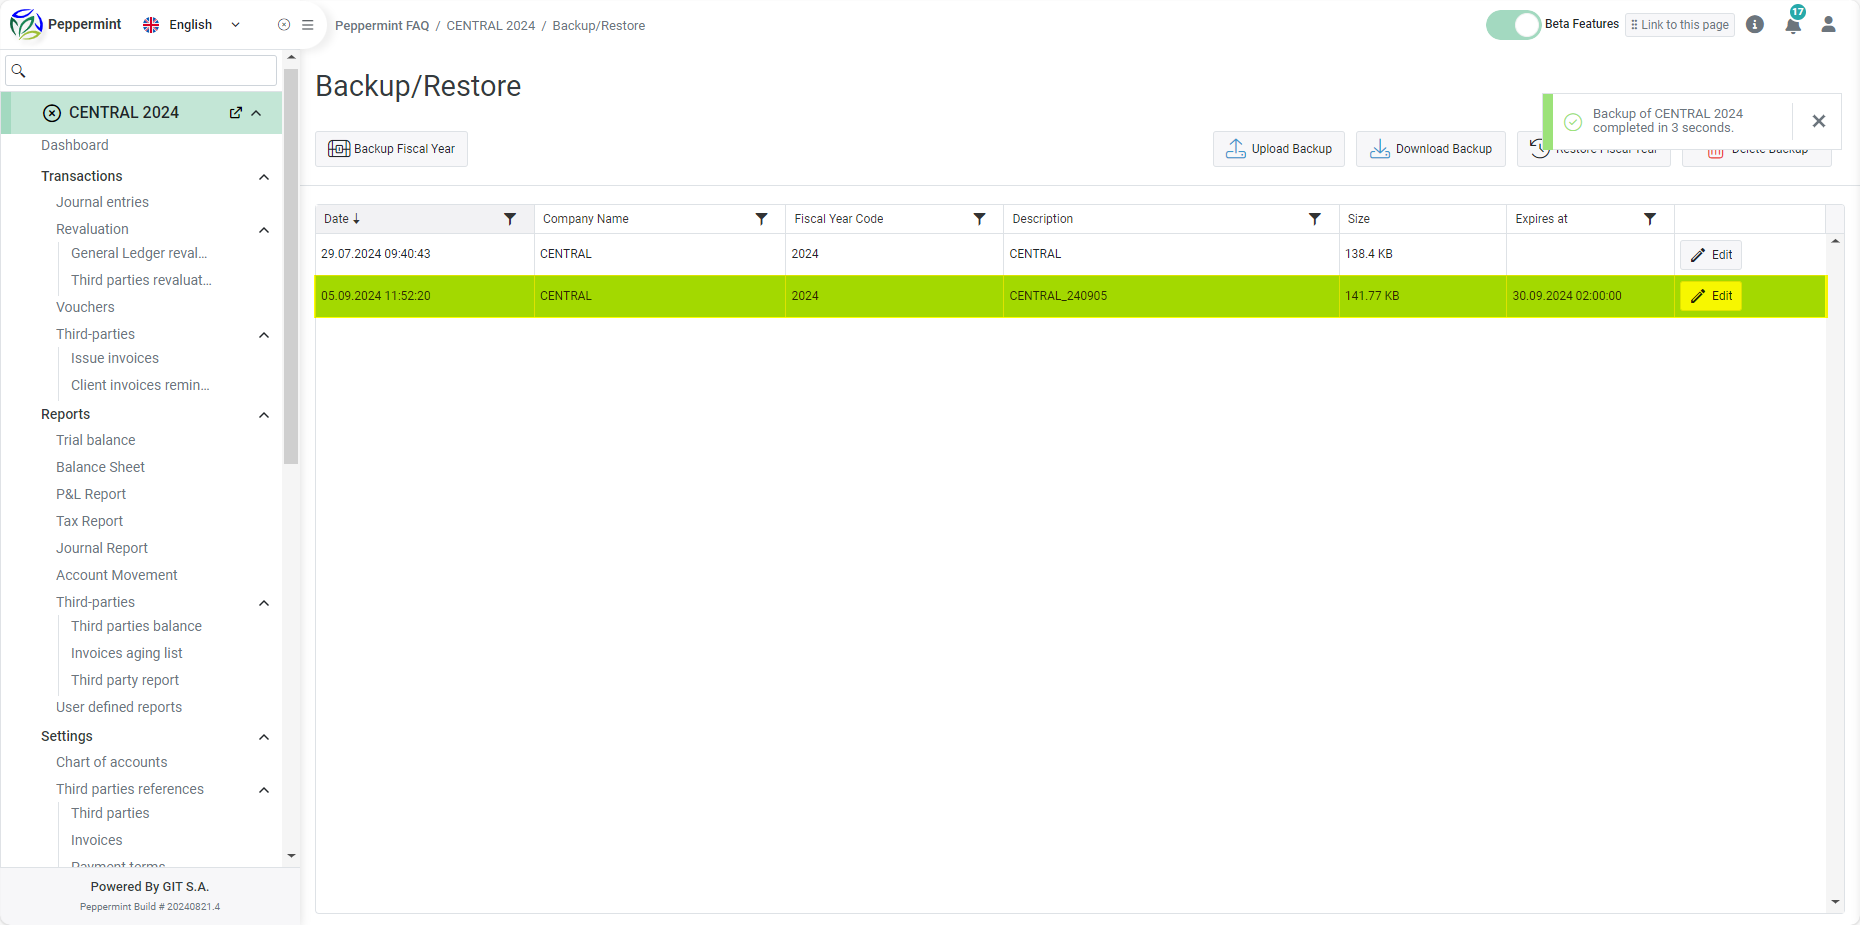Screen dimensions: 1860x925
Task: Open the English language dropdown
Action: tap(192, 25)
